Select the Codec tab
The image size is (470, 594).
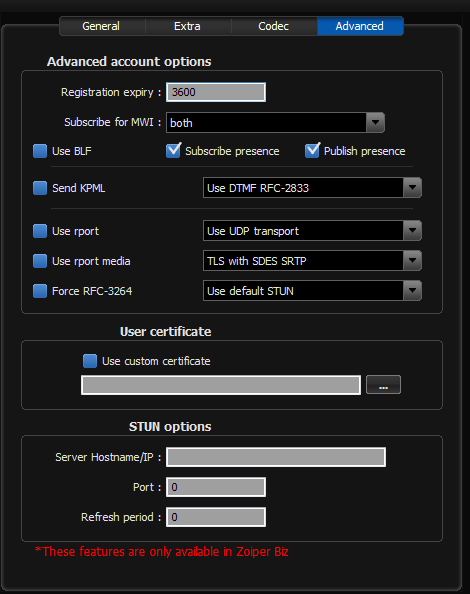(274, 26)
